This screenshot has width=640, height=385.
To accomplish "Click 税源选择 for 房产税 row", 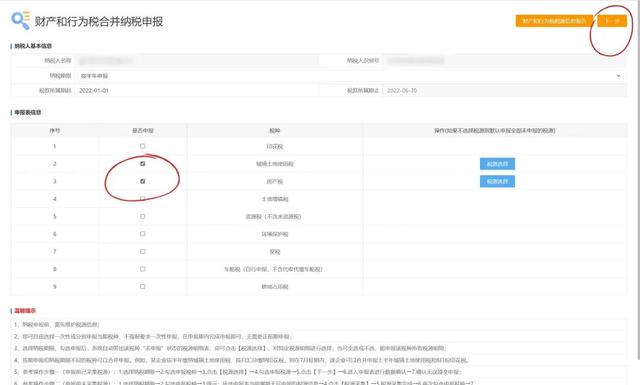I will pyautogui.click(x=497, y=181).
